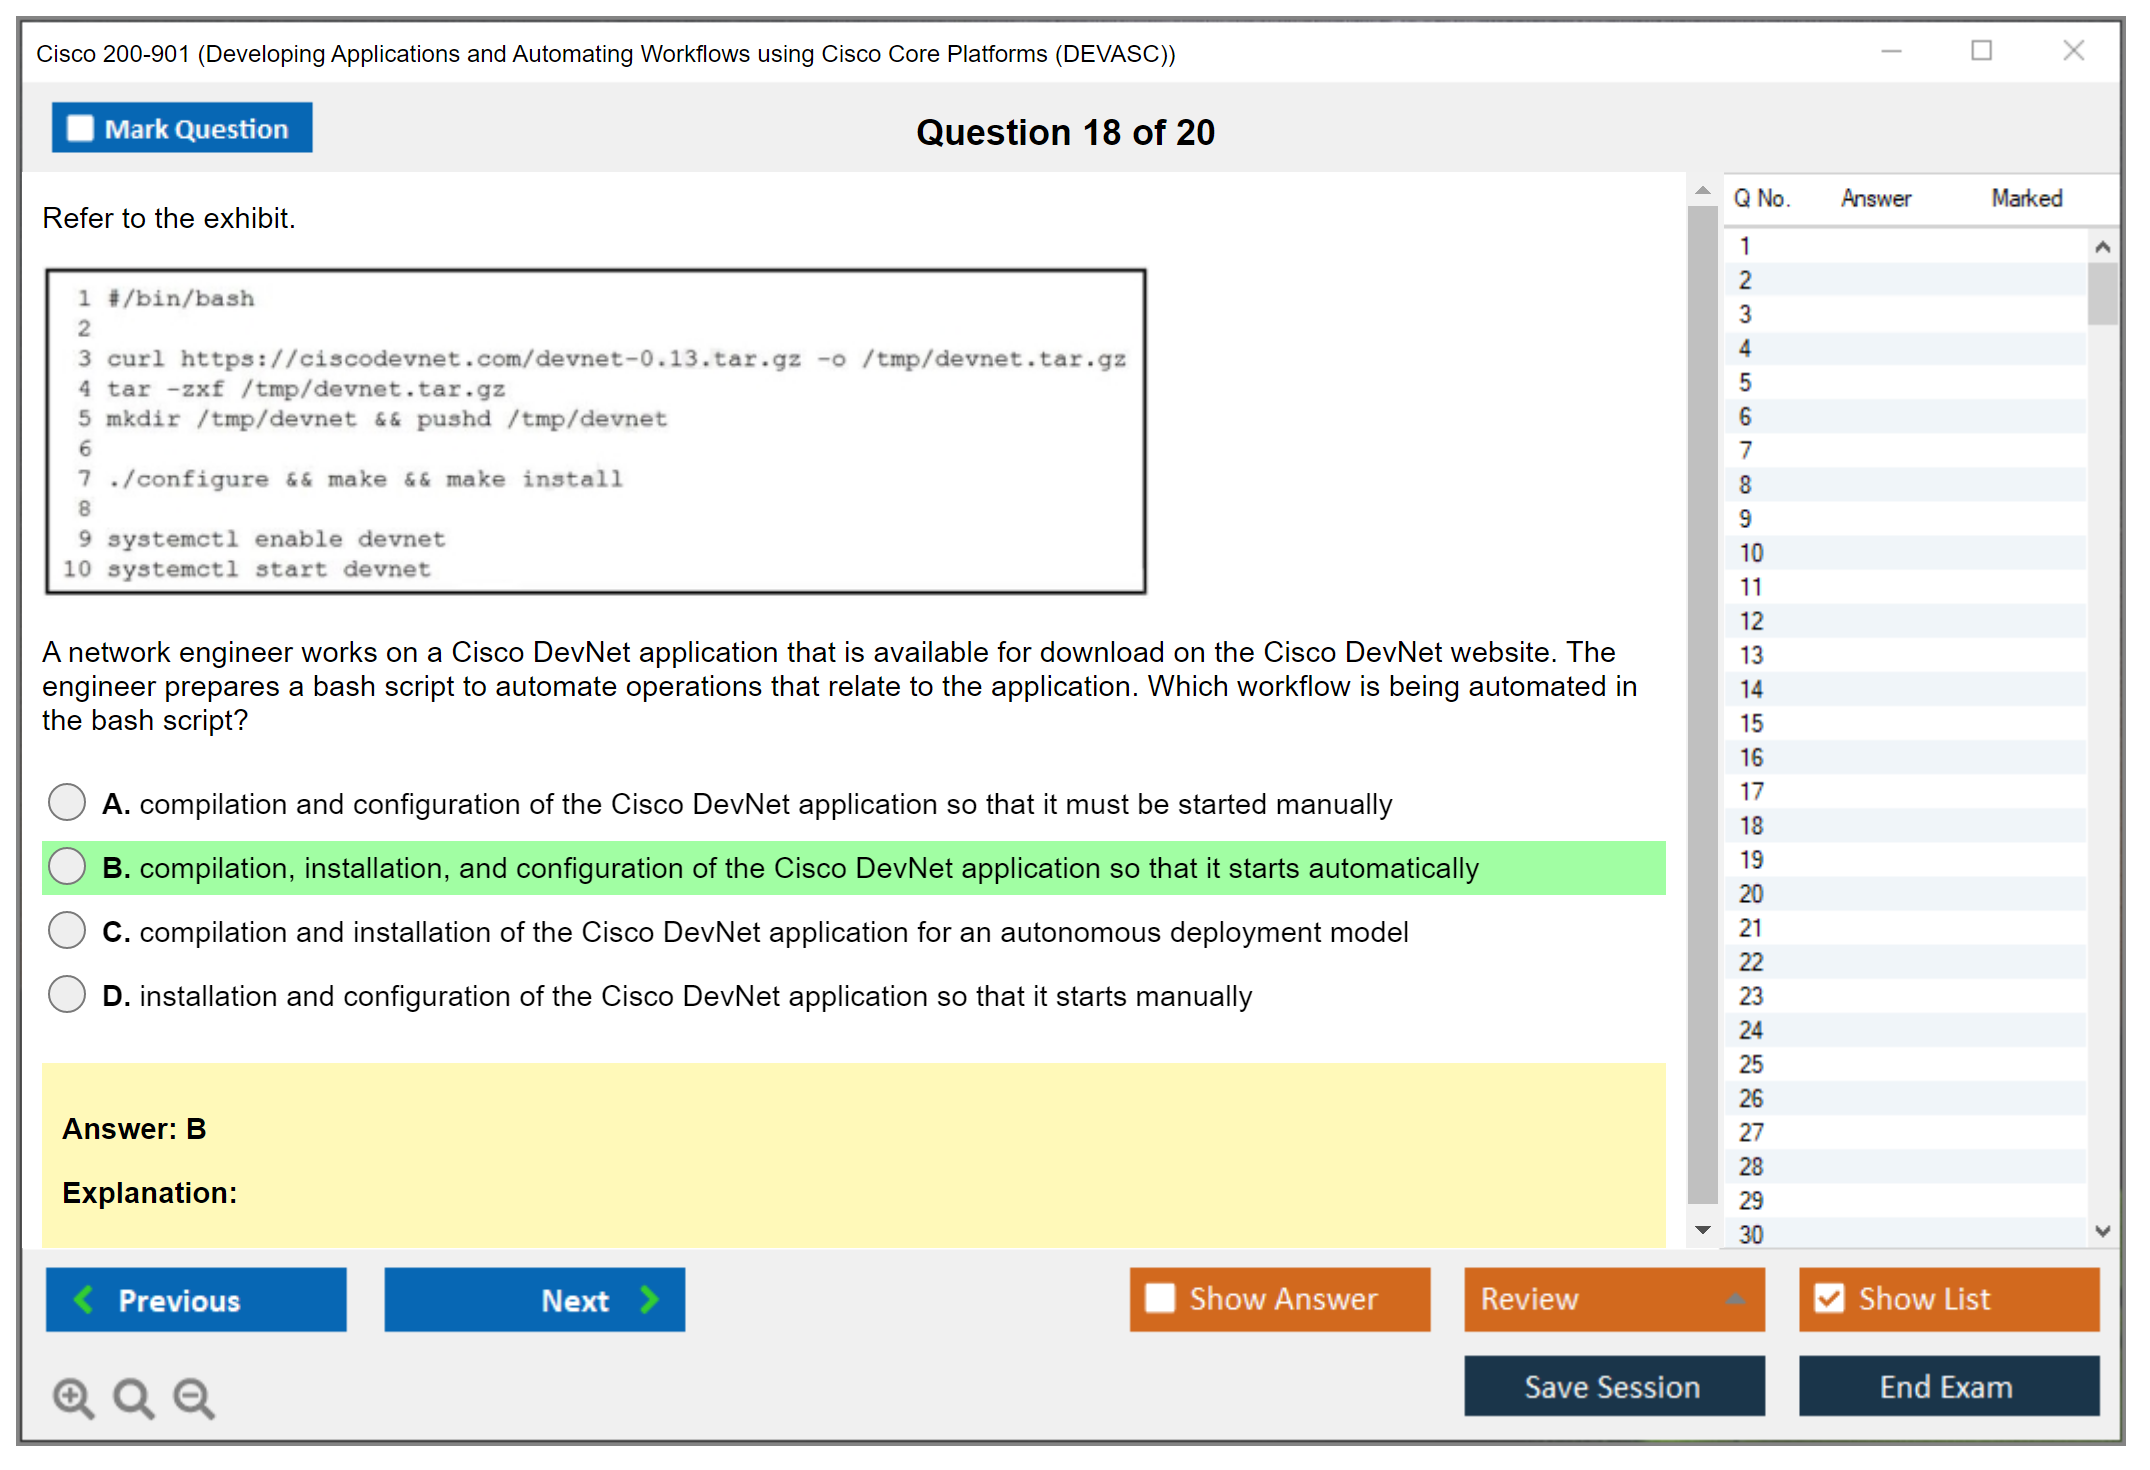Click the green right arrow on Next

649,1300
